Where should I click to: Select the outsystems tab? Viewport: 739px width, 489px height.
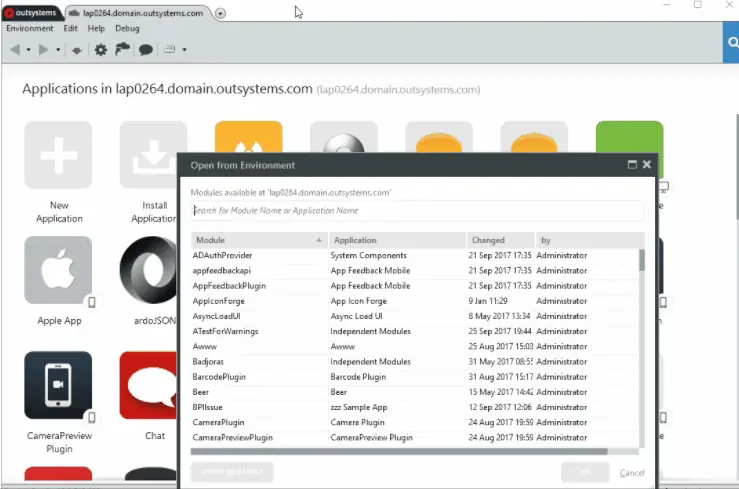[x=31, y=13]
